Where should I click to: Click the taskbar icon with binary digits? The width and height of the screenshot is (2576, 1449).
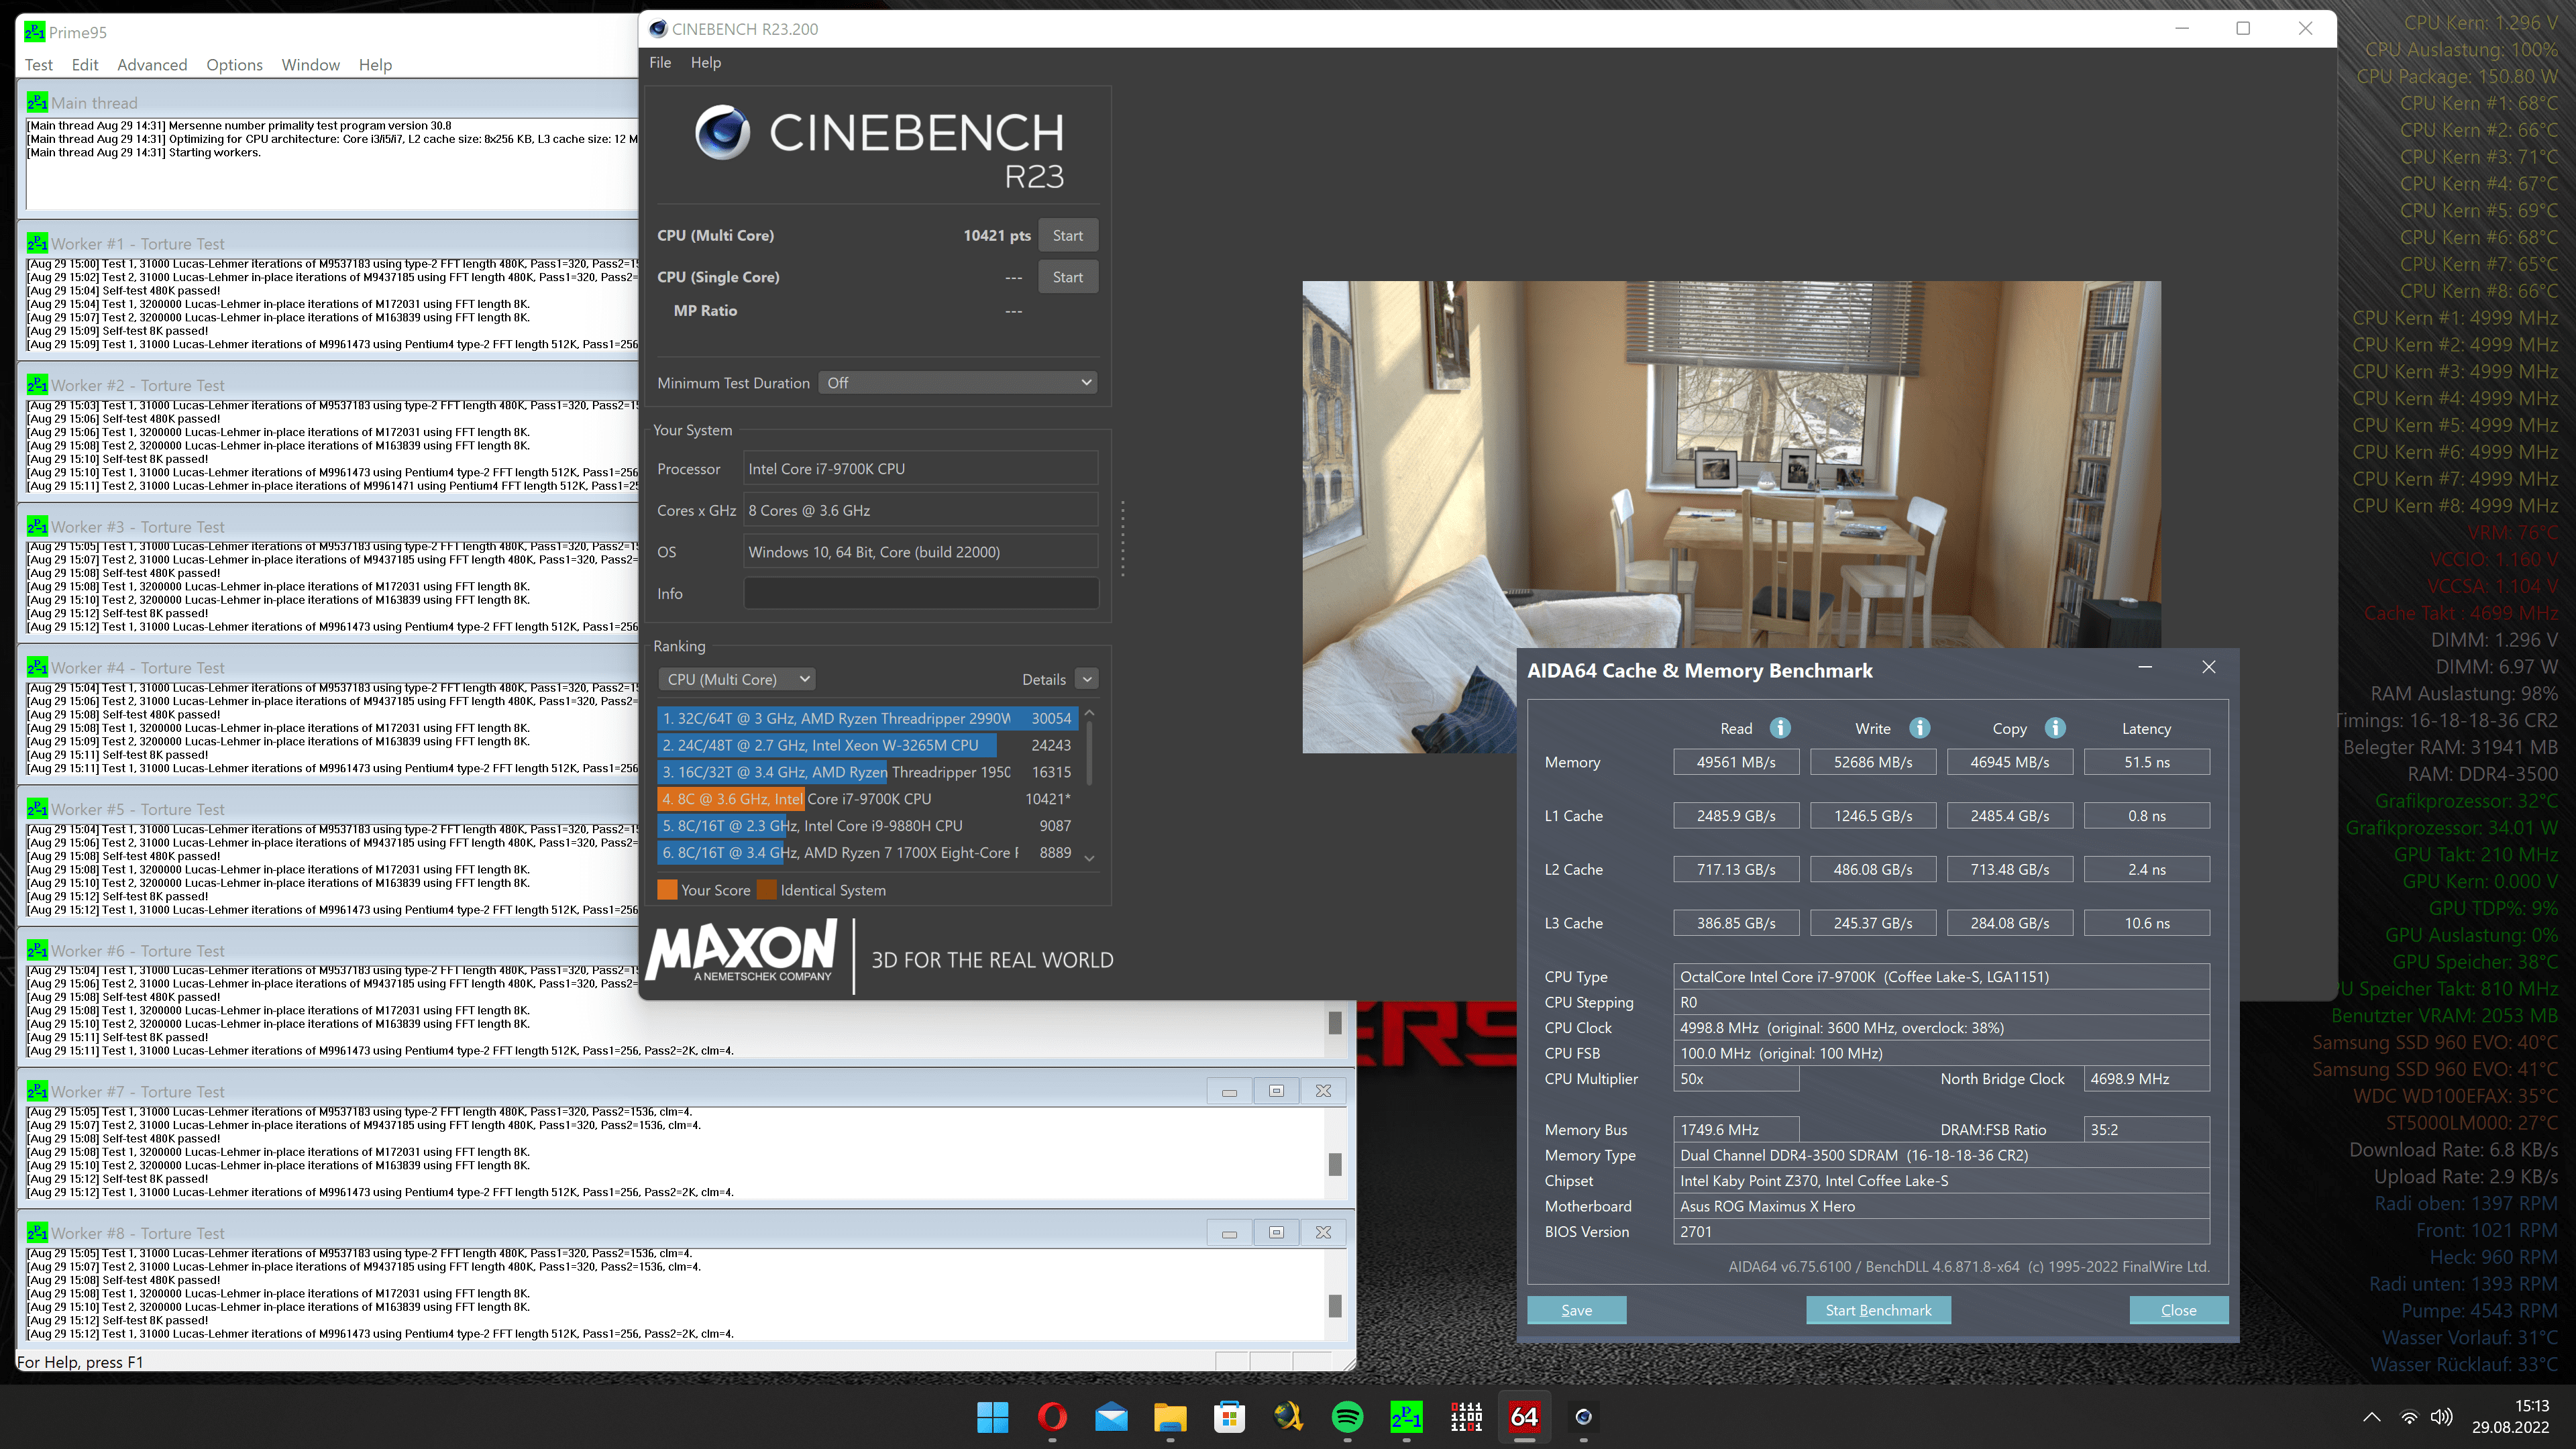point(1465,1417)
